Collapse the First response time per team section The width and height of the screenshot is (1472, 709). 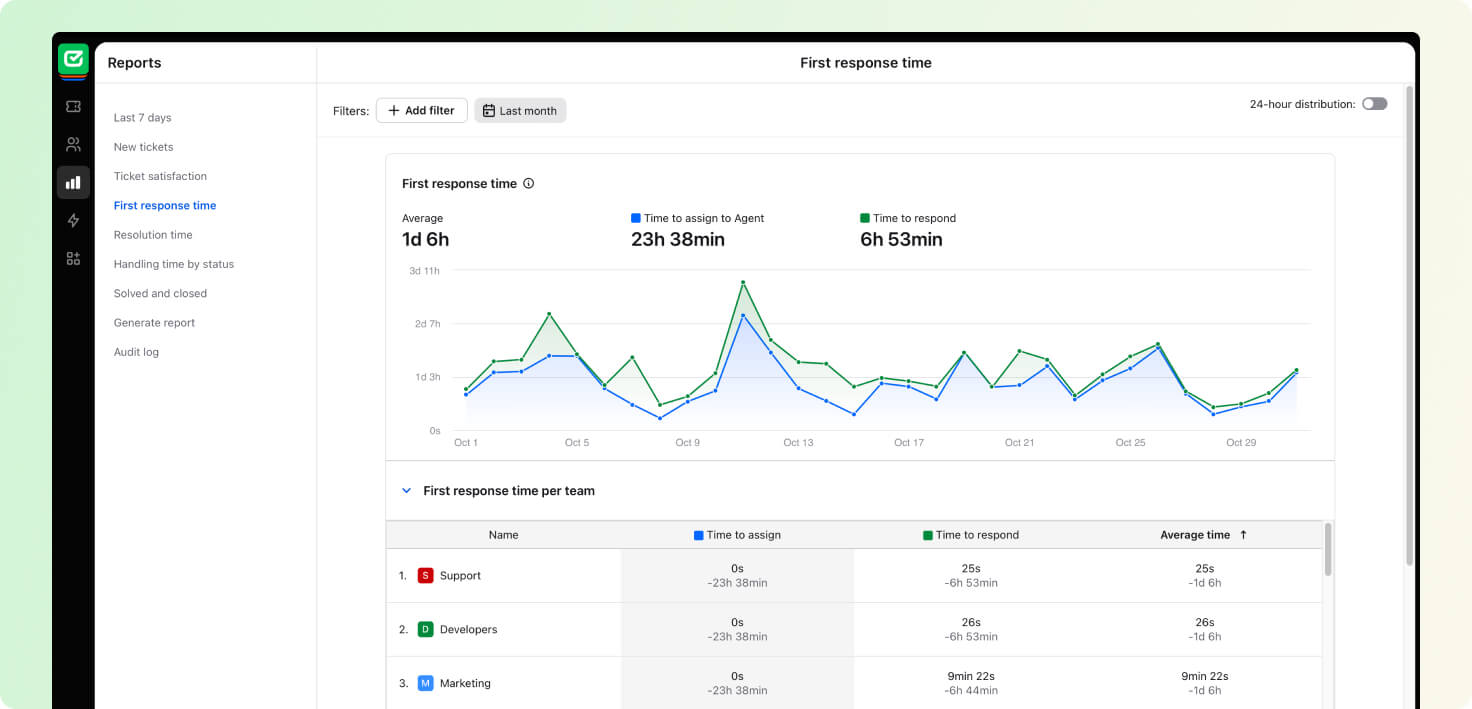406,491
